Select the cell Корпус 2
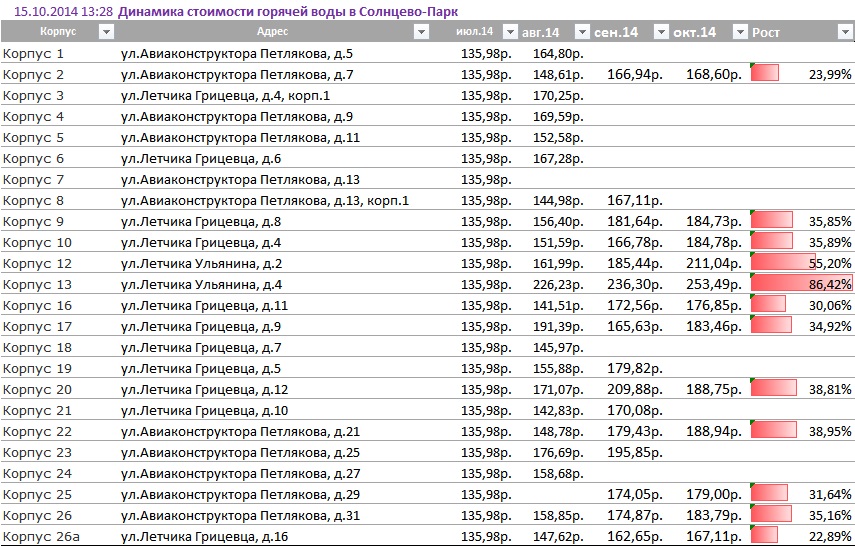 tap(33, 74)
